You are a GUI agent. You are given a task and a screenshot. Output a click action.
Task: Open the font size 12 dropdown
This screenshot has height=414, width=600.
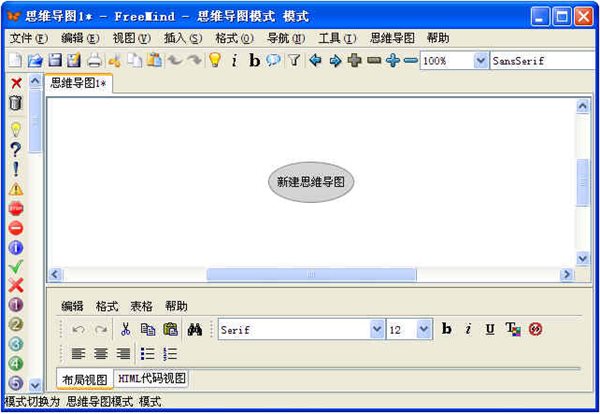tap(423, 329)
